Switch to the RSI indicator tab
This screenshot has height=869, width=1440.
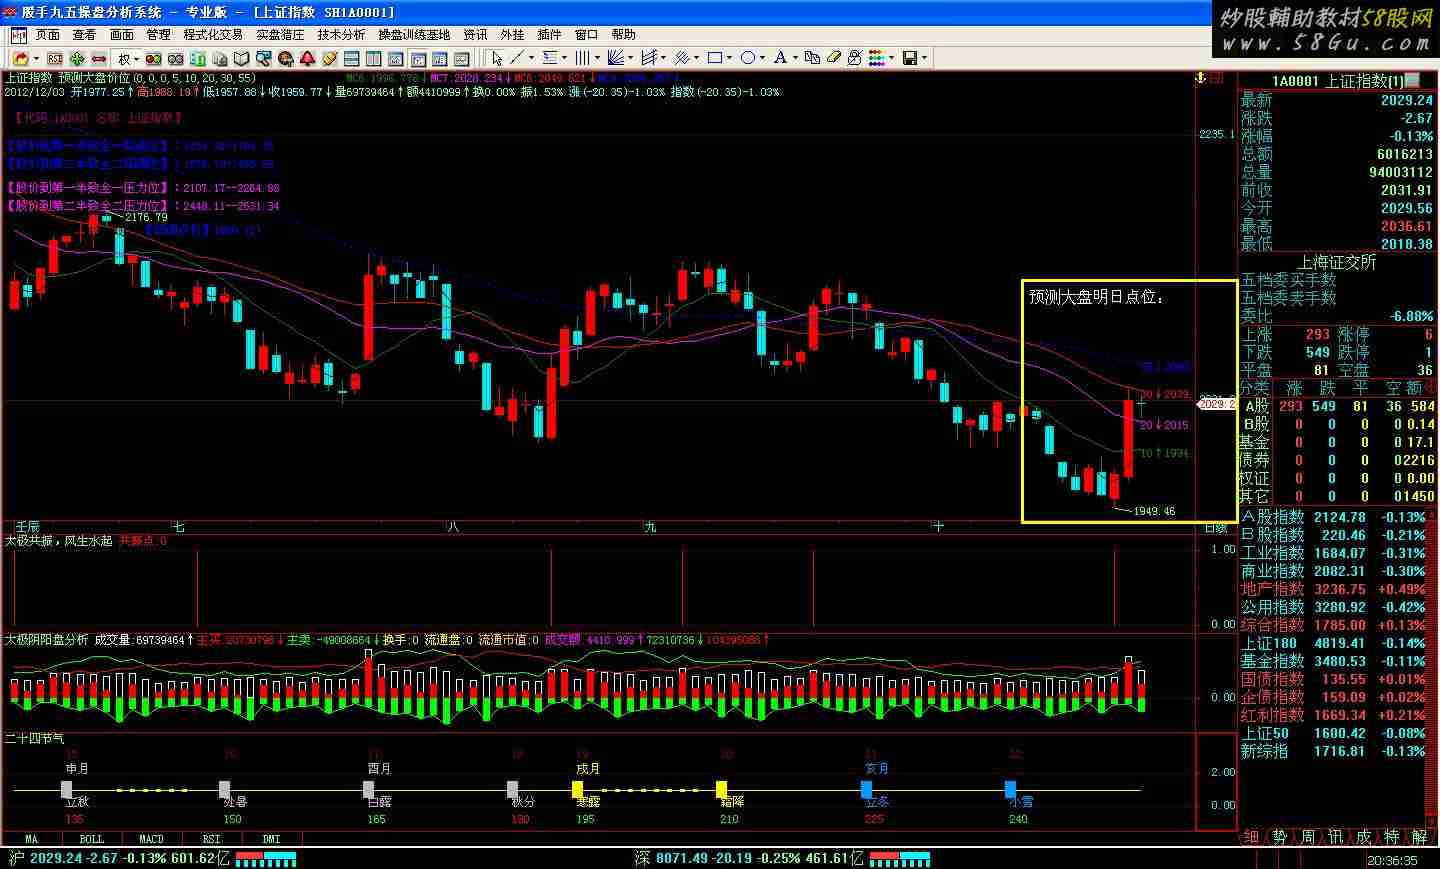pos(211,838)
